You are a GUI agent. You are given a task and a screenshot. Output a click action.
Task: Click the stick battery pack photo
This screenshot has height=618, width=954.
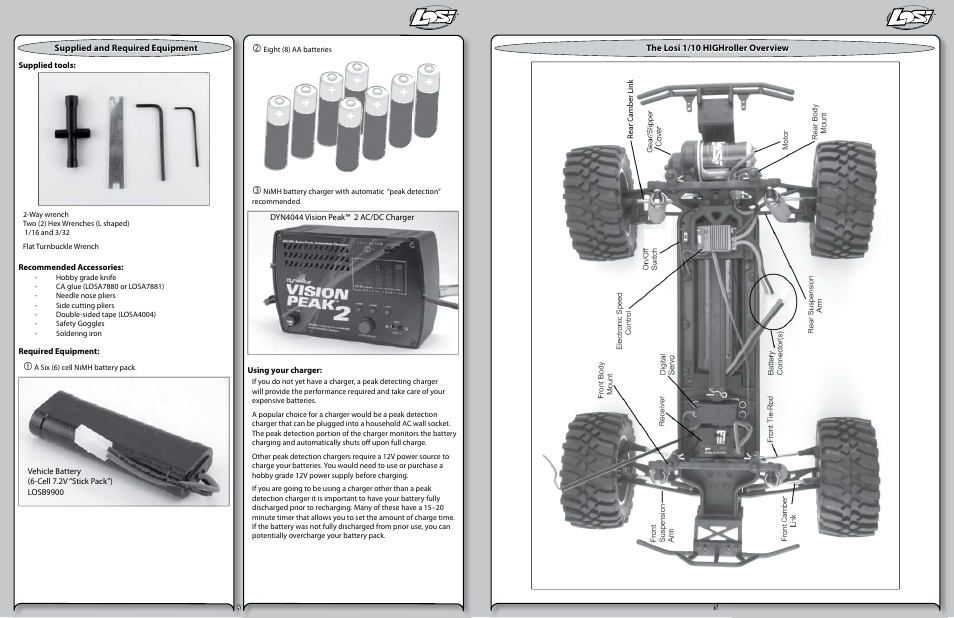click(124, 441)
